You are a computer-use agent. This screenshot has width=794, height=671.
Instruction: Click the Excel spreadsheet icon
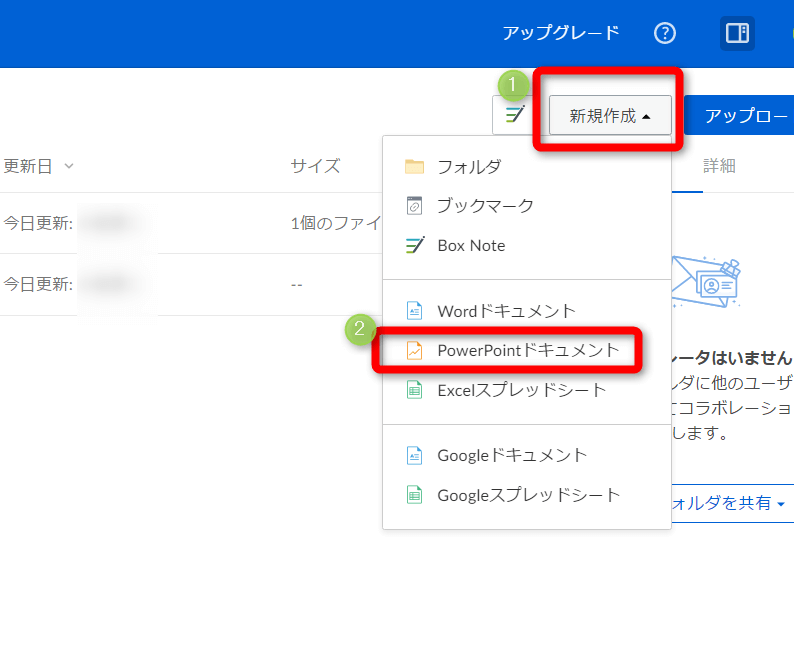[x=415, y=390]
